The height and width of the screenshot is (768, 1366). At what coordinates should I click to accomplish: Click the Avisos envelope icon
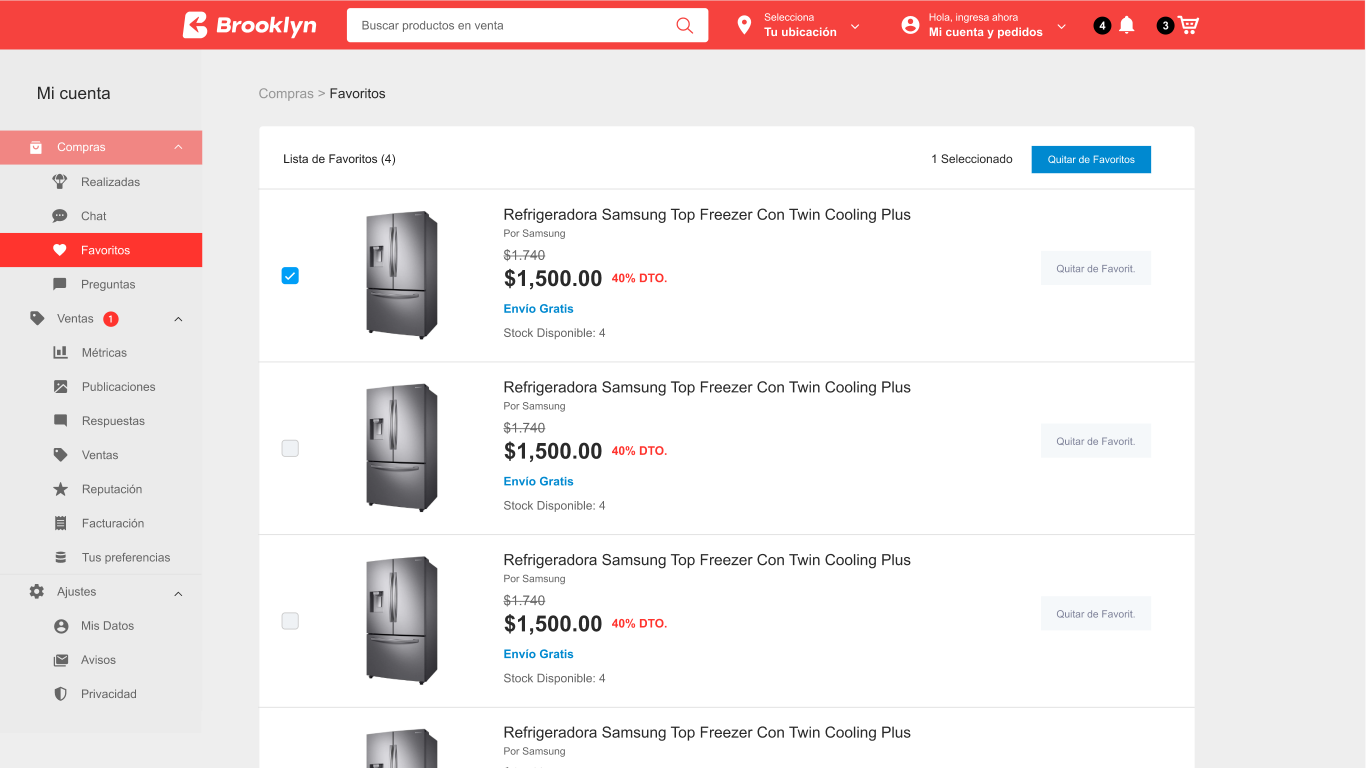[x=61, y=660]
